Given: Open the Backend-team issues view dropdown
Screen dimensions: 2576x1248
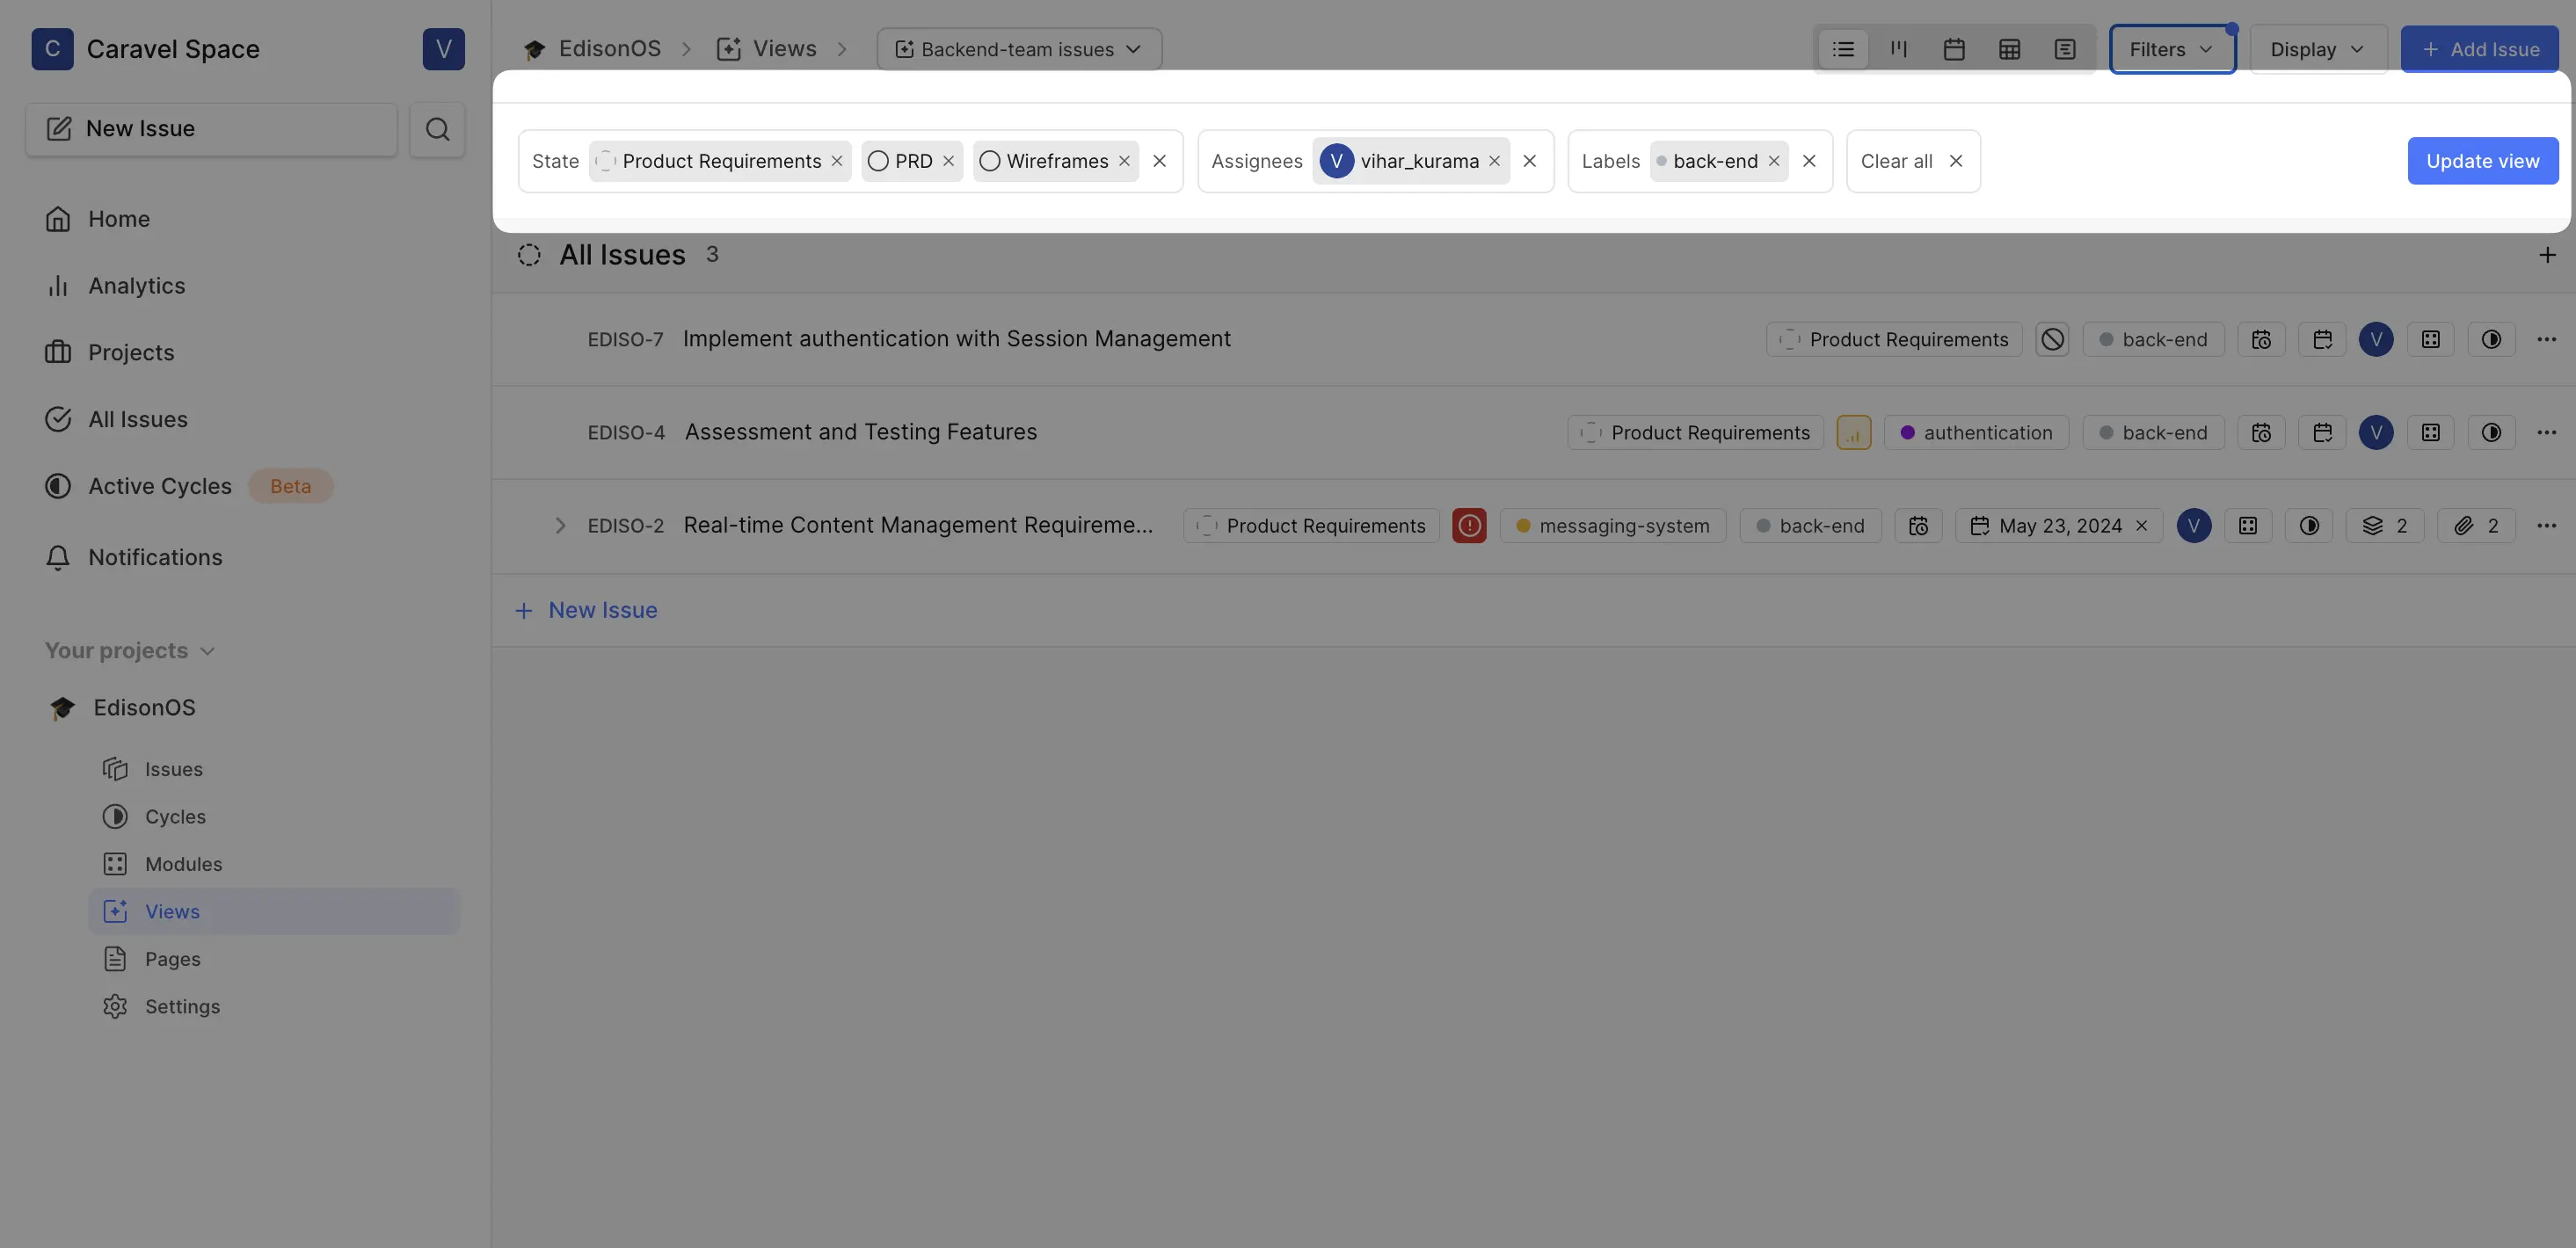Looking at the screenshot, I should 1018,48.
